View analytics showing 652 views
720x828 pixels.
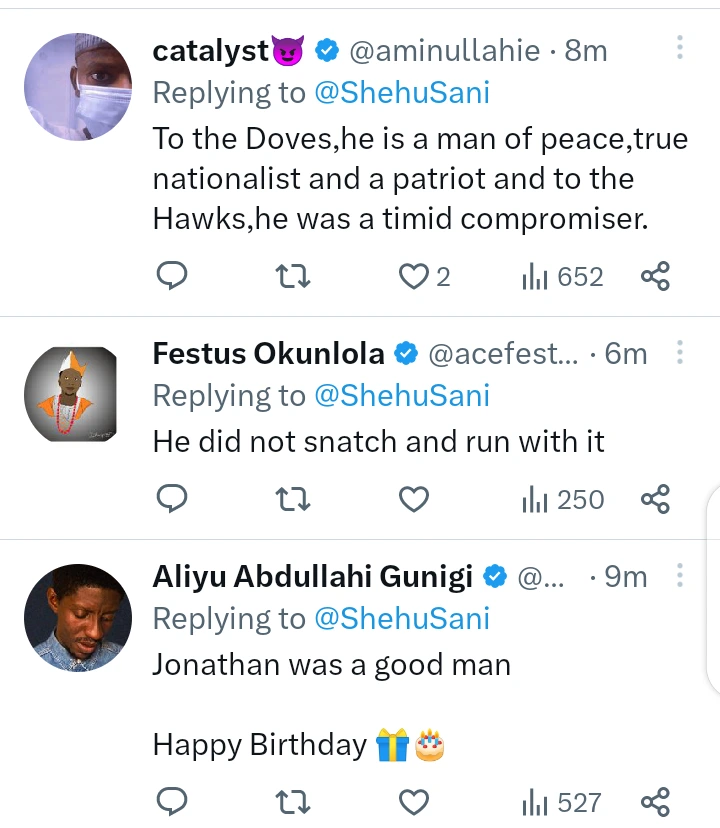[562, 277]
